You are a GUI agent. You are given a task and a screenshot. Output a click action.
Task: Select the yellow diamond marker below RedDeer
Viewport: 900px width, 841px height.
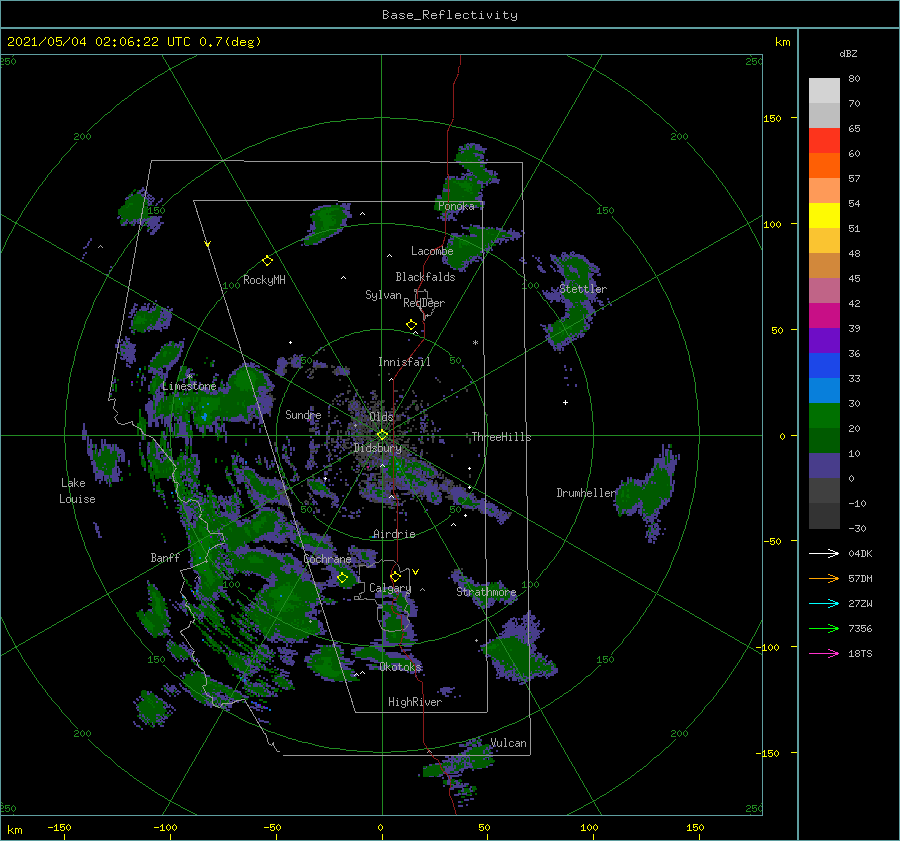click(411, 325)
